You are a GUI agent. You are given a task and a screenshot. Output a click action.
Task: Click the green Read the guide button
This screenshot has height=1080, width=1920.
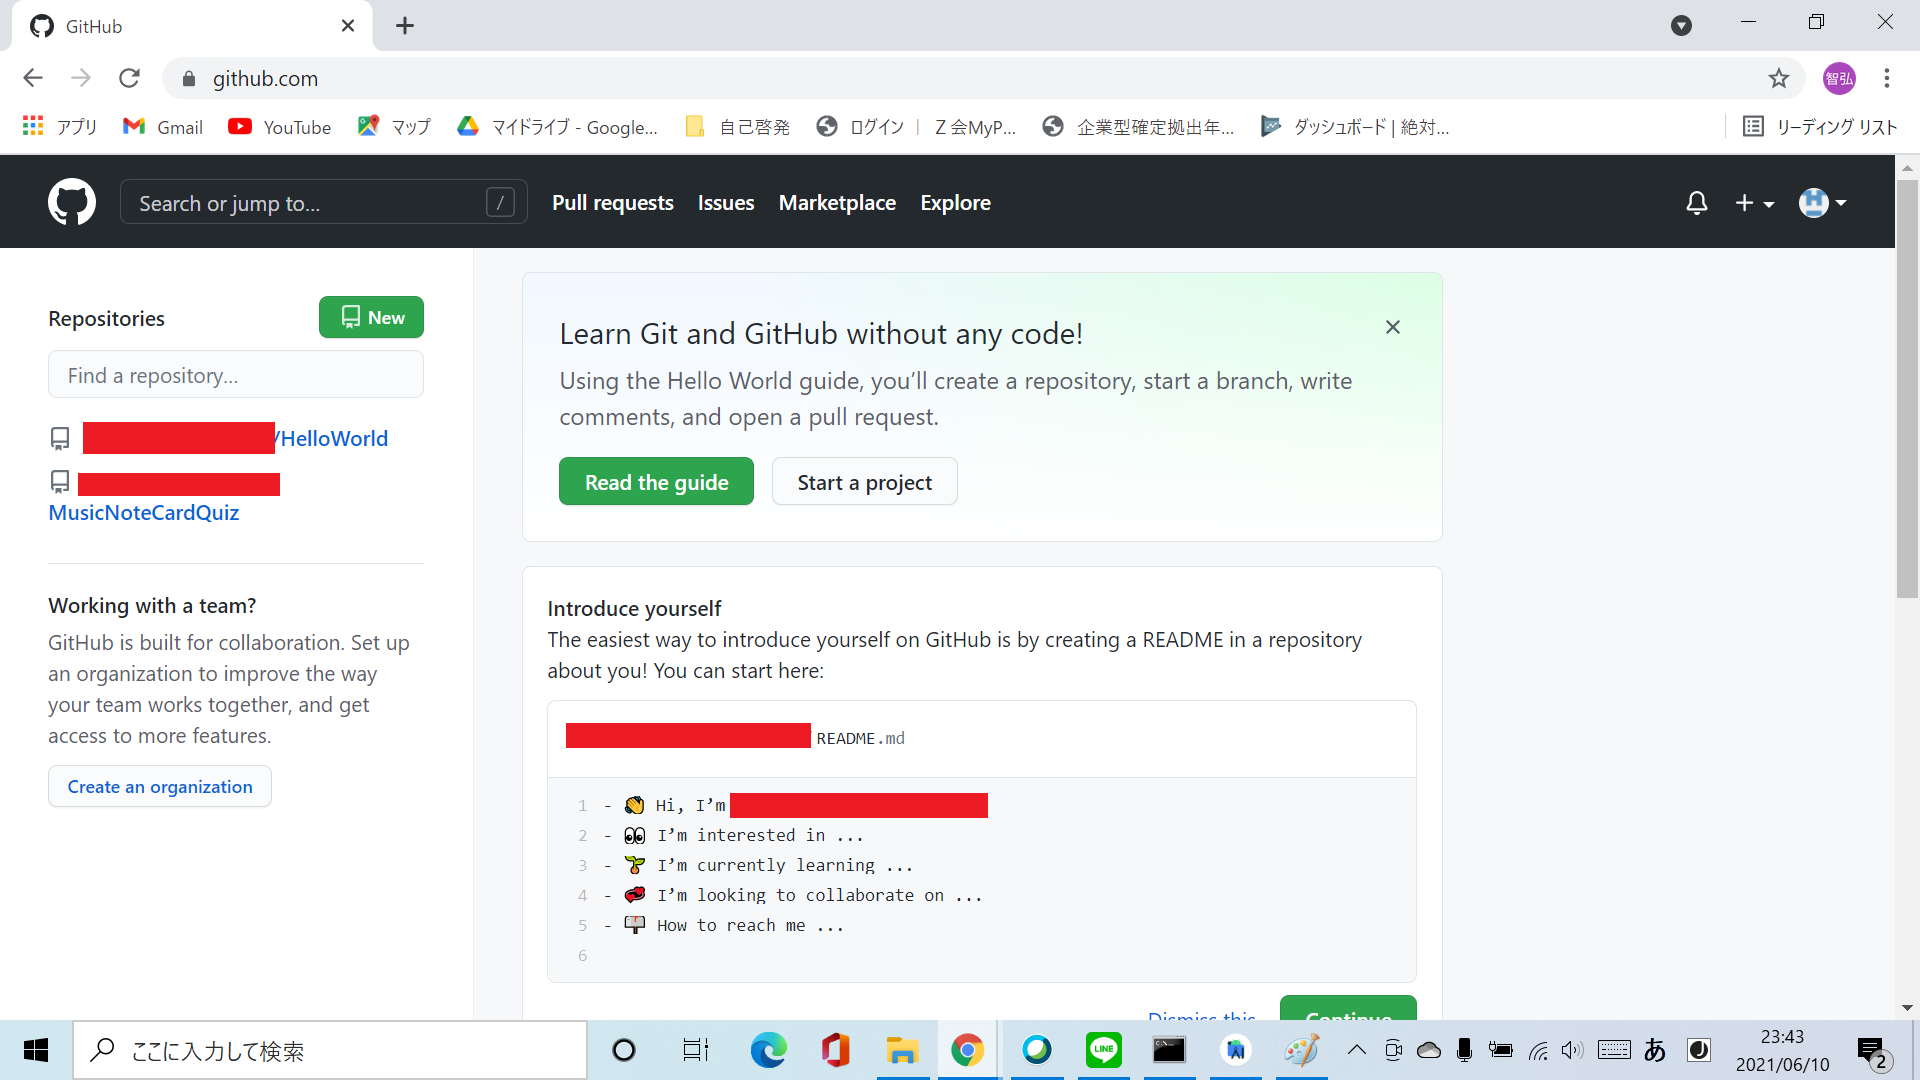656,482
